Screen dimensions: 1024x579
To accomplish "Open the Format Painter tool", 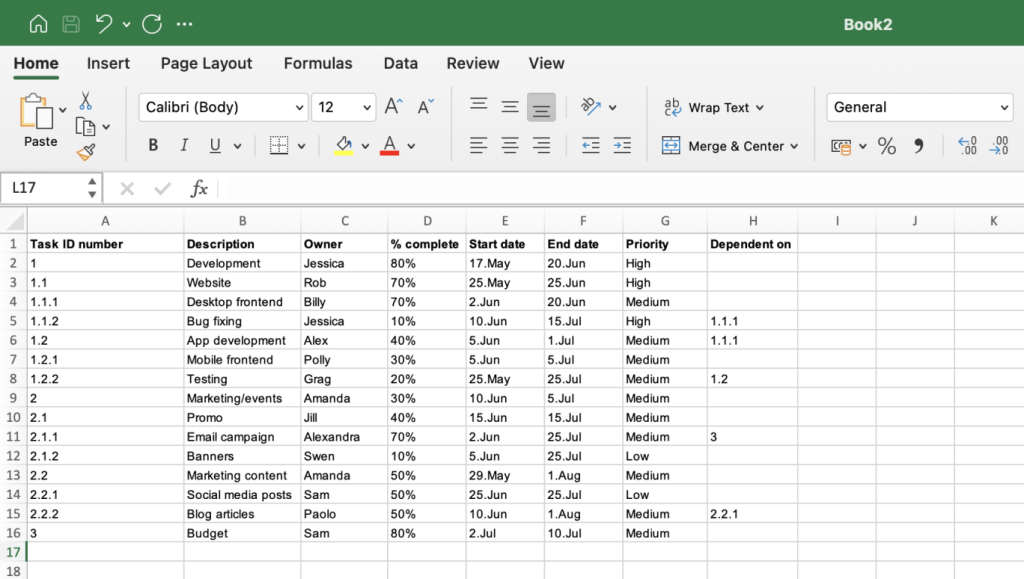I will [x=88, y=152].
